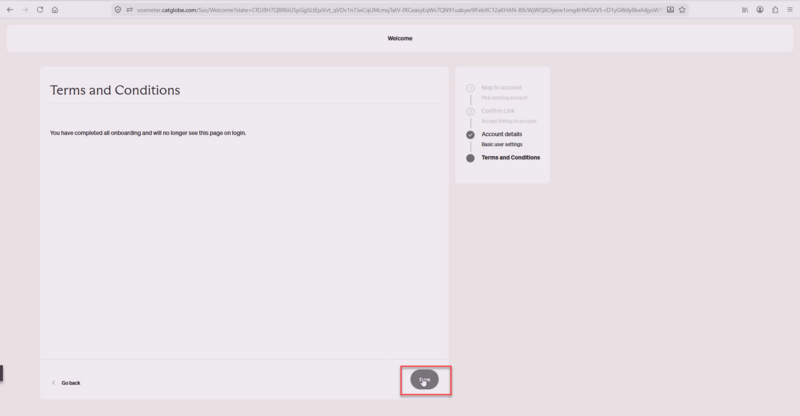Click the Go back link
Screen dimensions: 800x416
pyautogui.click(x=71, y=383)
